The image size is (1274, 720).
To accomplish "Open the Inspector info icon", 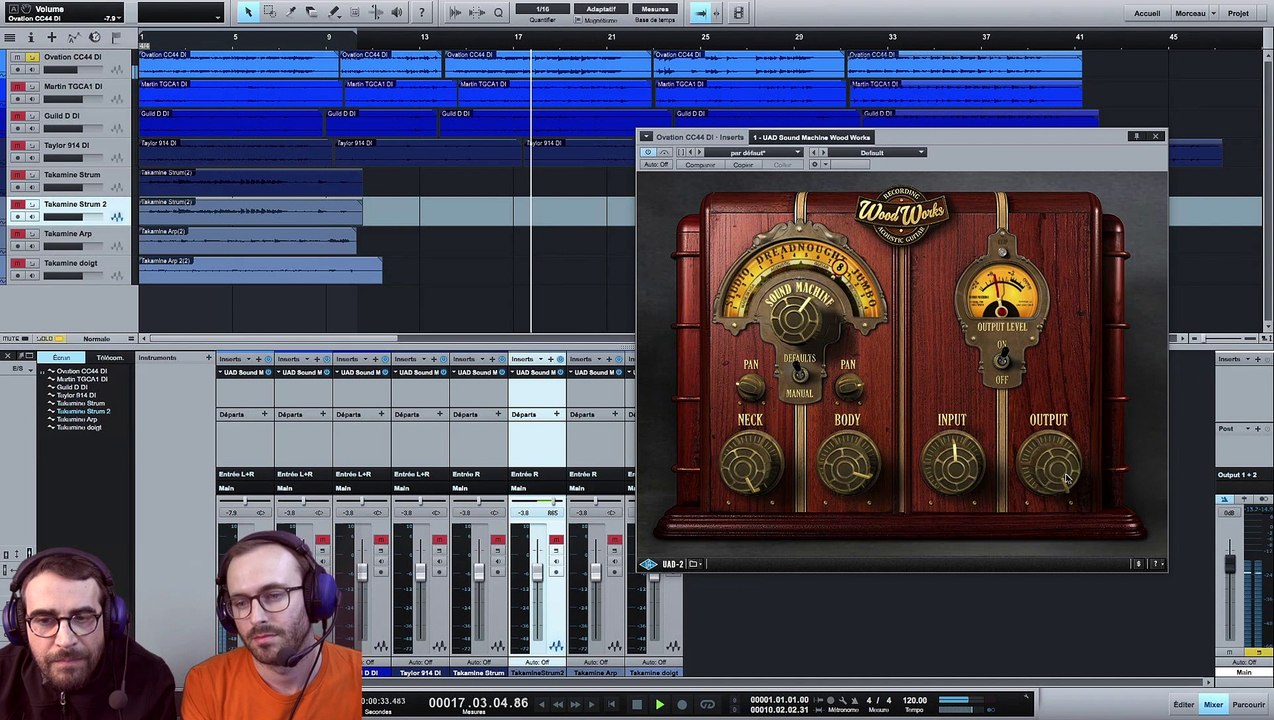I will [x=31, y=38].
